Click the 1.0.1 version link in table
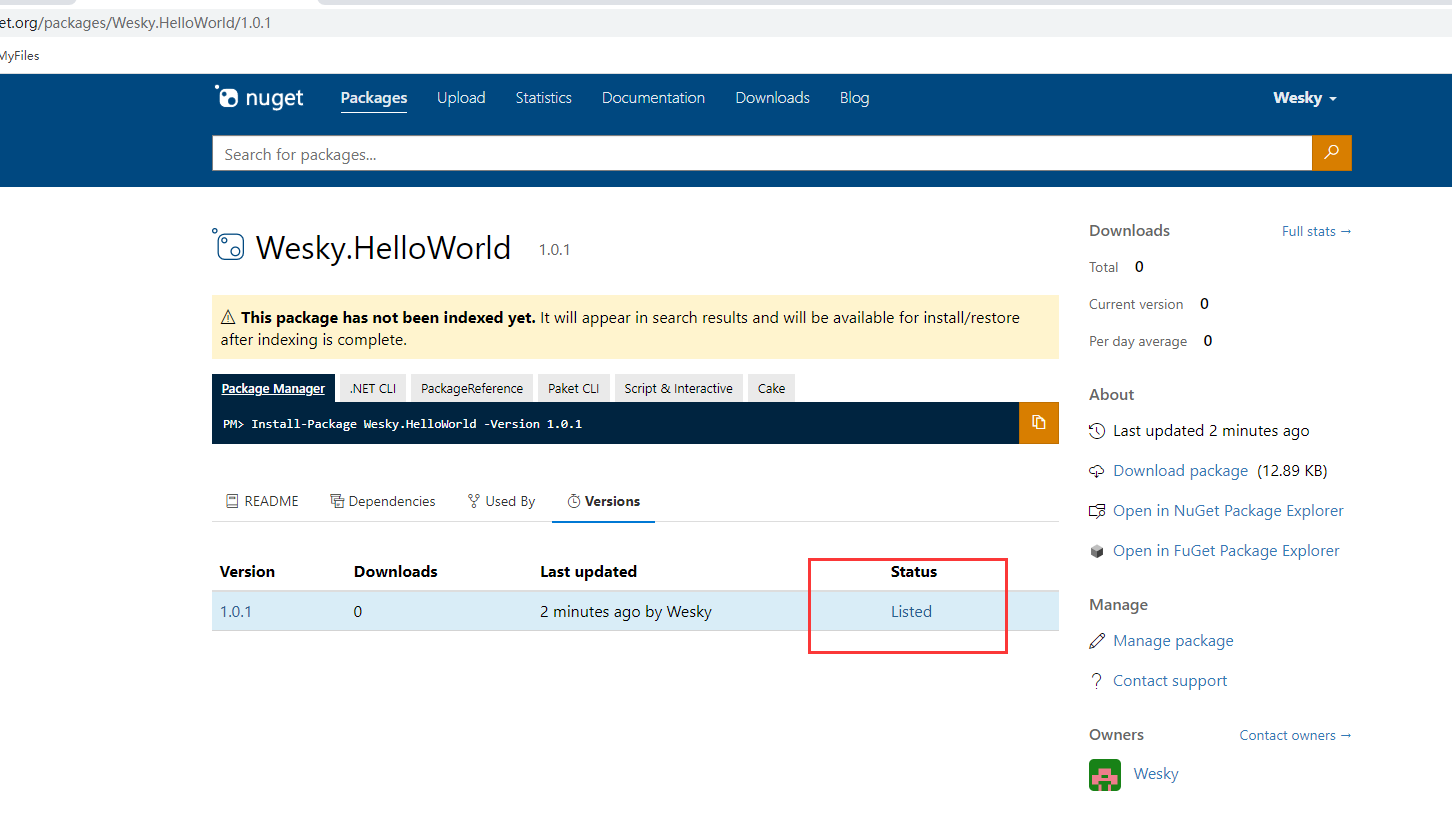1452x824 pixels. [x=236, y=611]
